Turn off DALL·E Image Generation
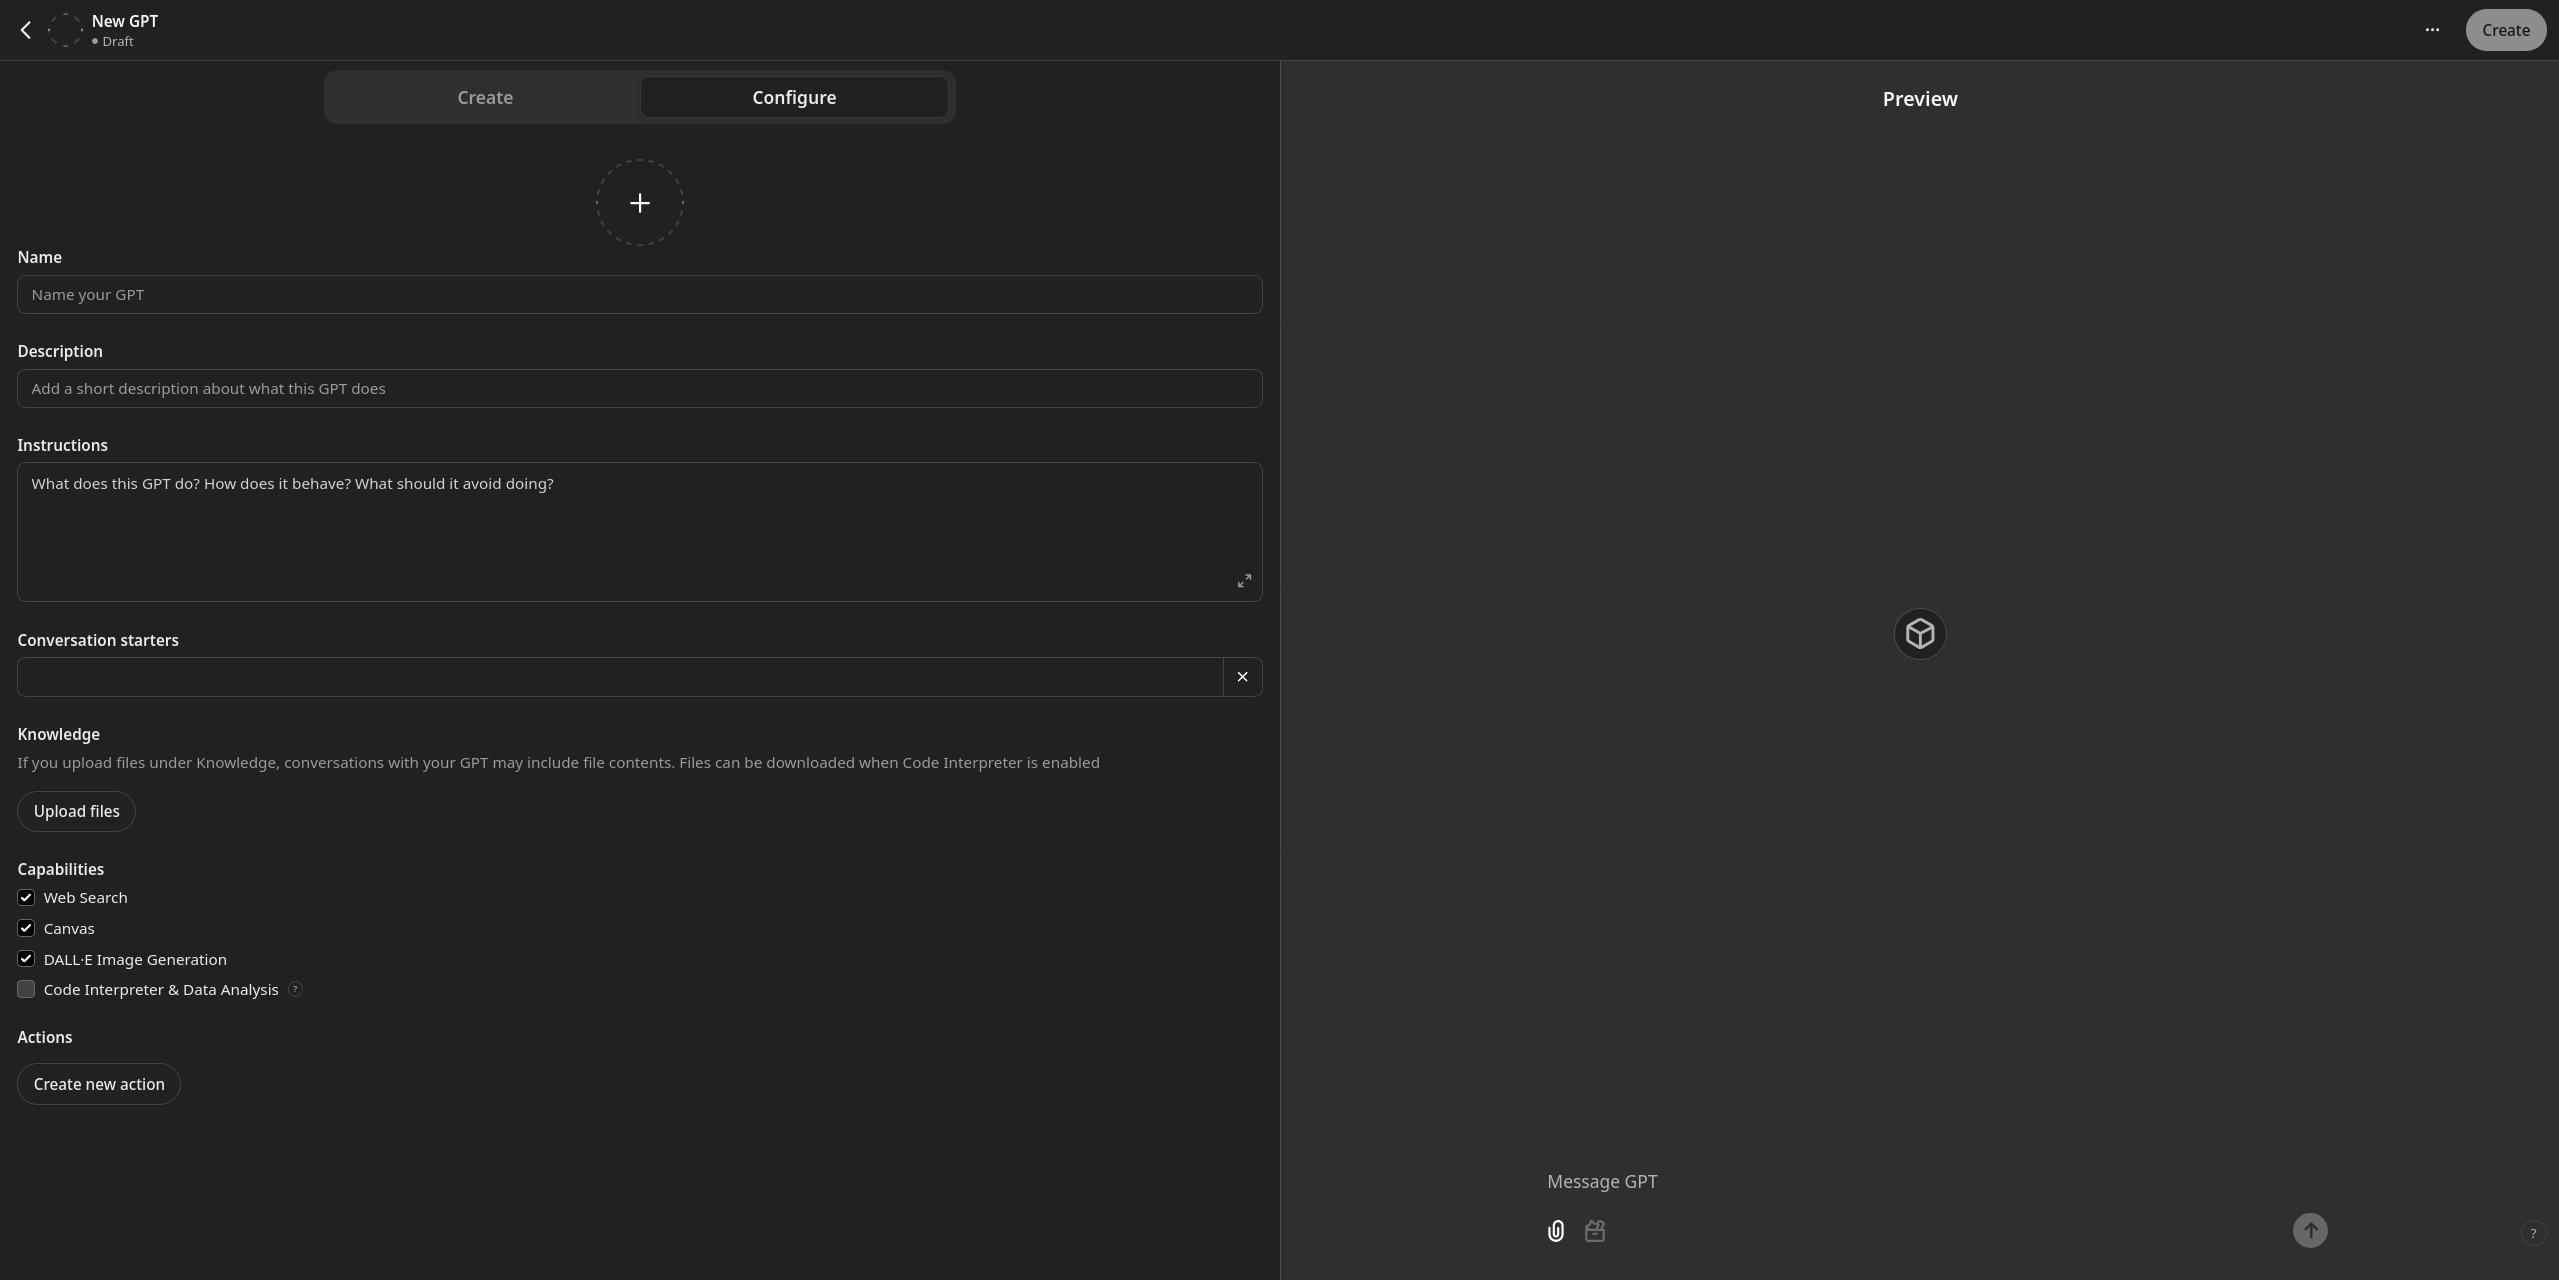 pyautogui.click(x=26, y=959)
